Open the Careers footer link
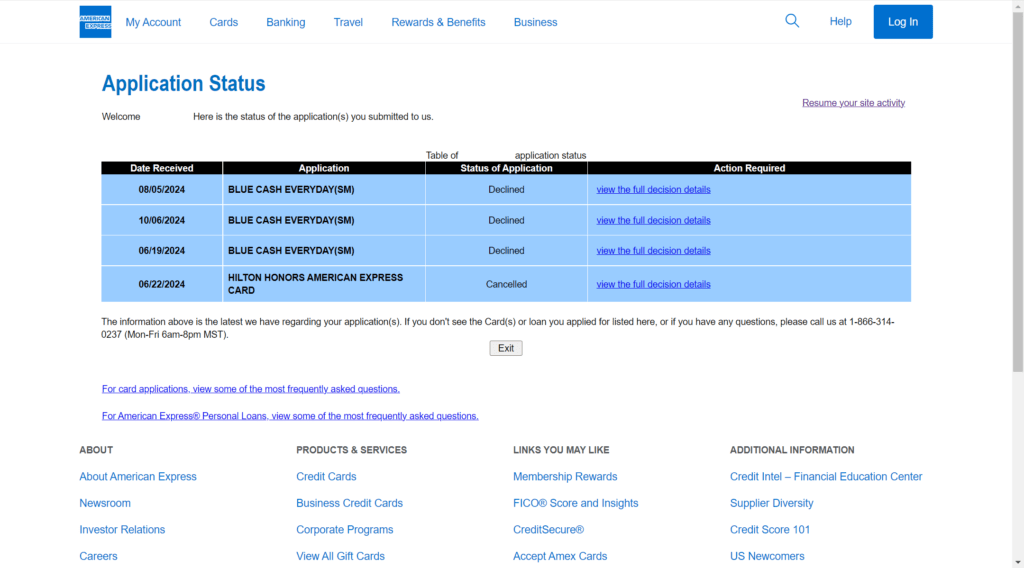 point(99,556)
